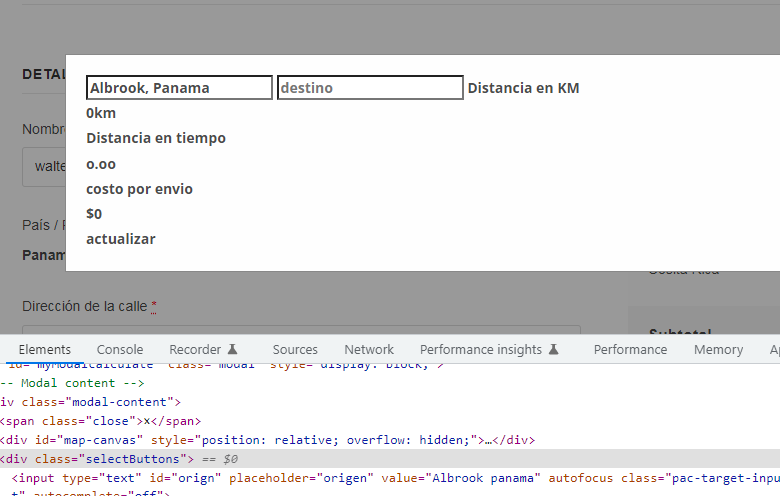Click the $0 shipping cost value
This screenshot has width=780, height=496.
tap(94, 214)
